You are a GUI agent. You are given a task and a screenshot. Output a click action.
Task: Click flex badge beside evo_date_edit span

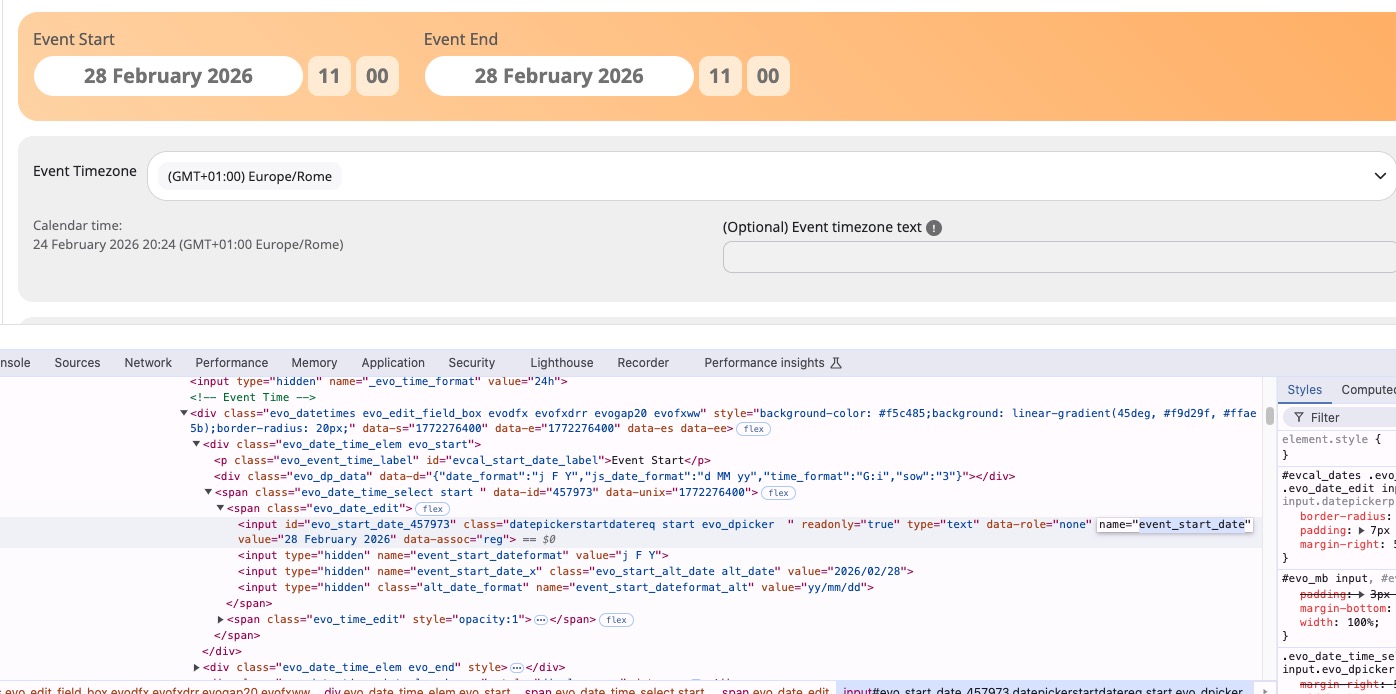tap(433, 509)
